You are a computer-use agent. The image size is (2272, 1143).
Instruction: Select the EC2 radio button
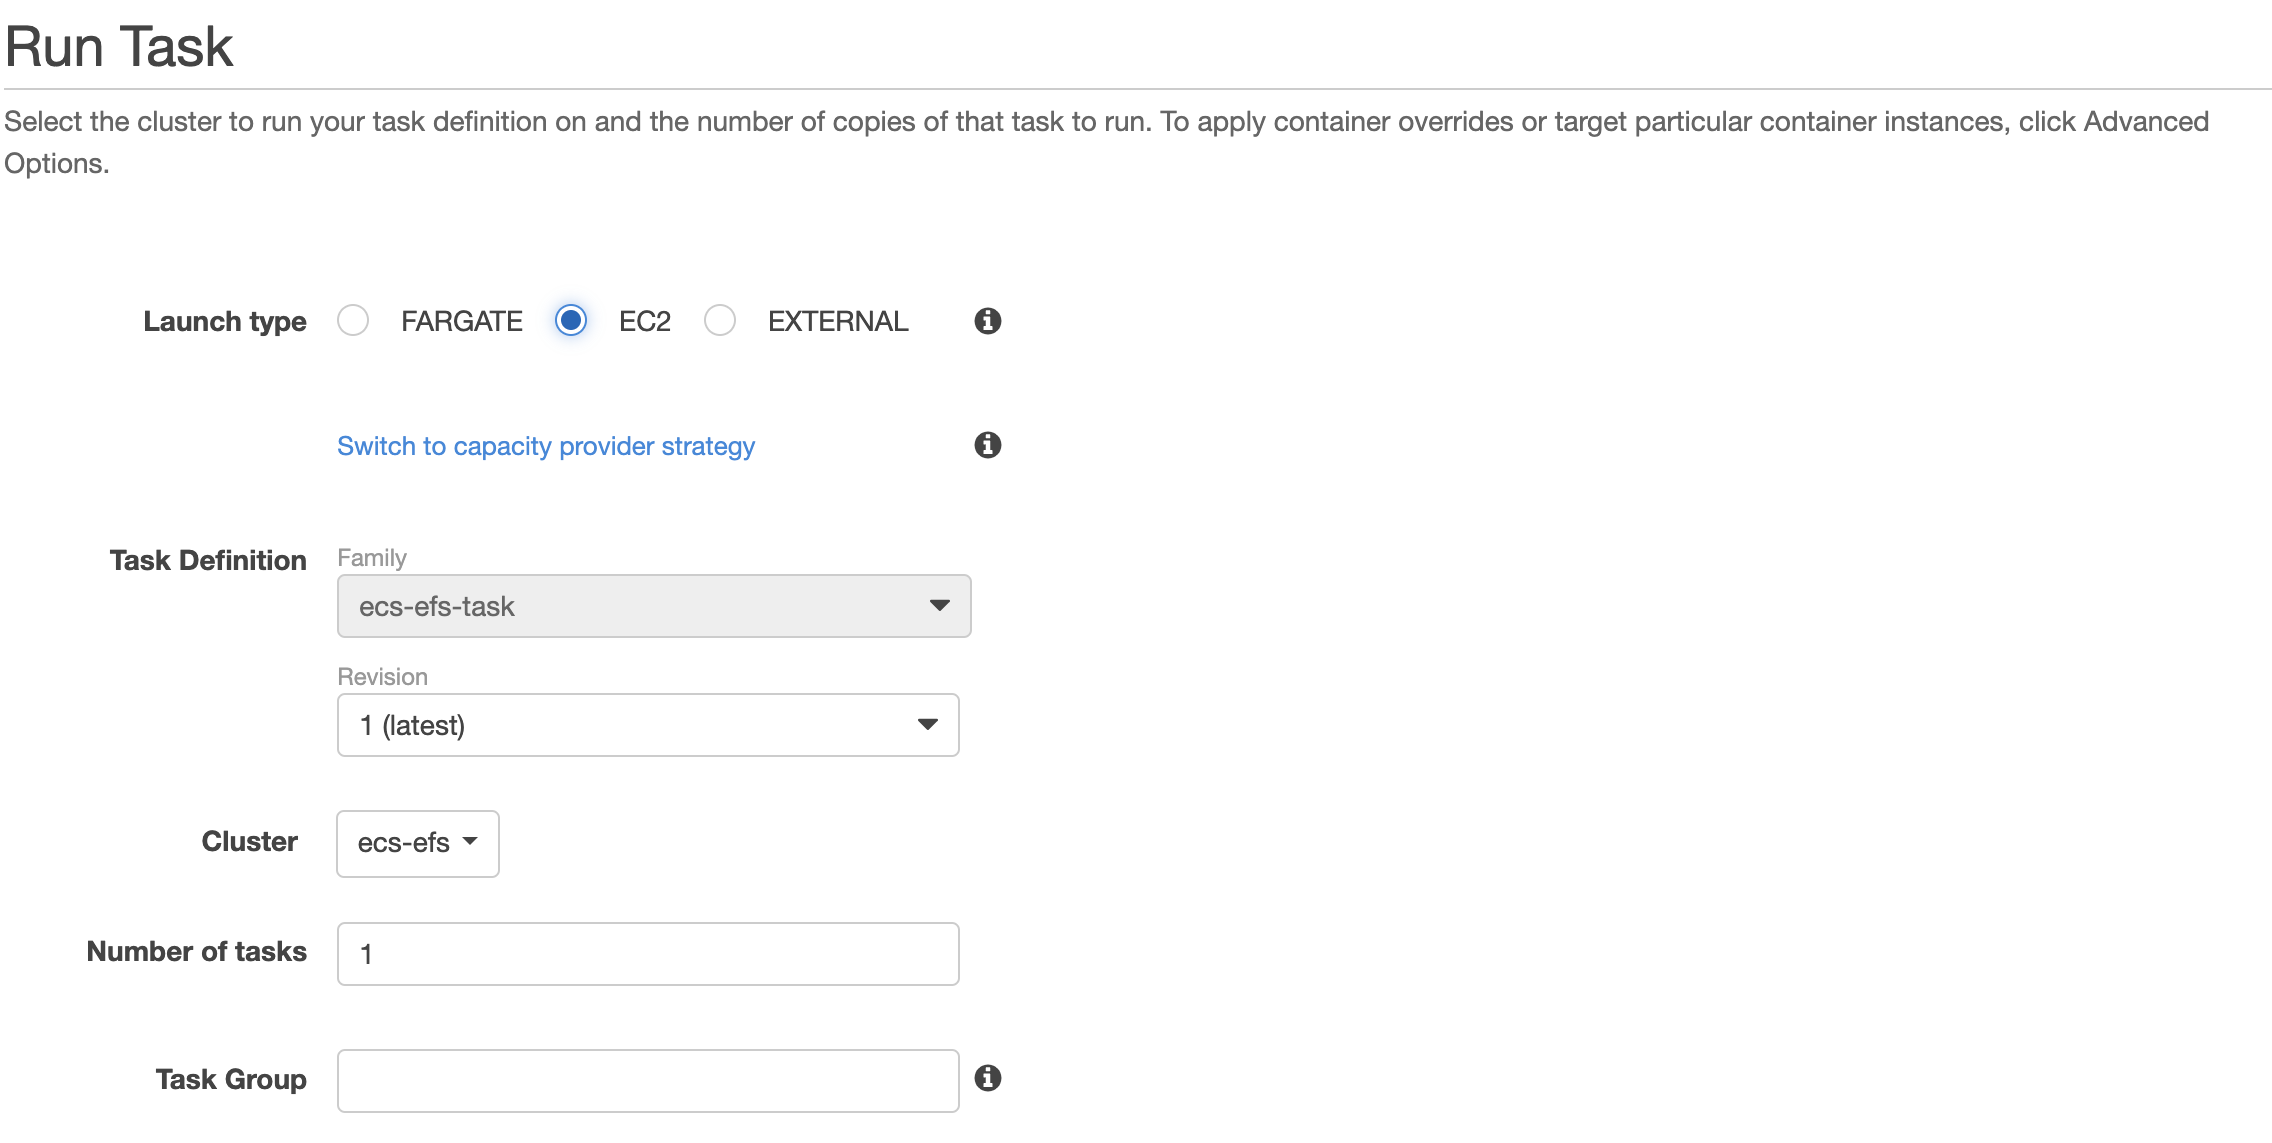click(x=571, y=321)
